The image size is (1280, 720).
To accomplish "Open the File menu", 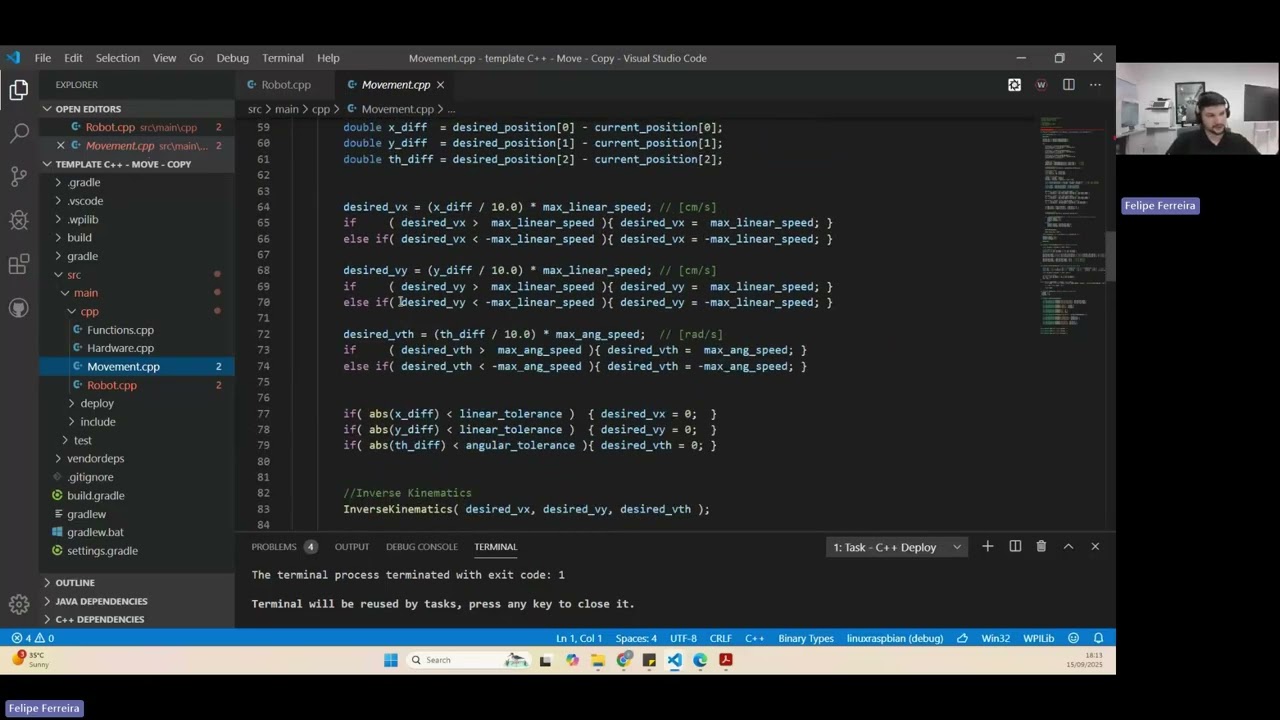I will click(x=43, y=58).
